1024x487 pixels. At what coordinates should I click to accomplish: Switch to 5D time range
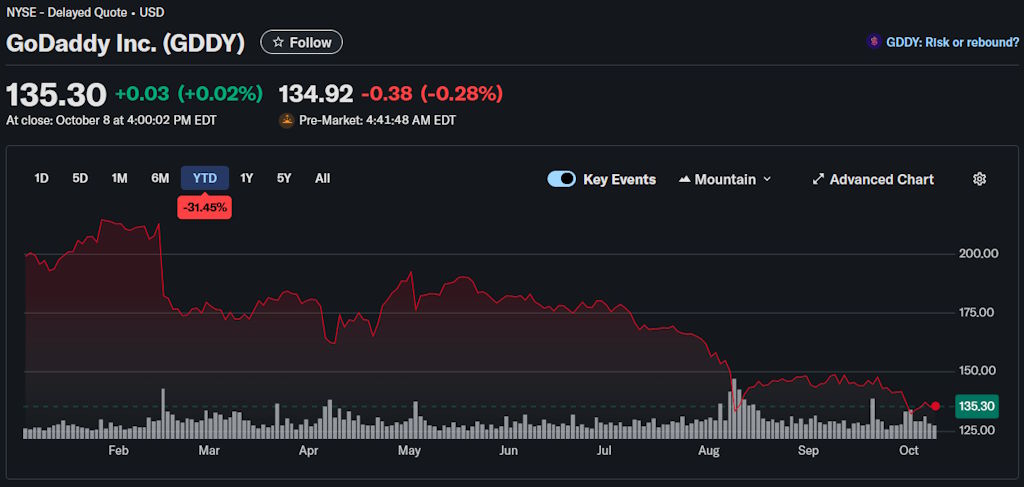point(80,179)
